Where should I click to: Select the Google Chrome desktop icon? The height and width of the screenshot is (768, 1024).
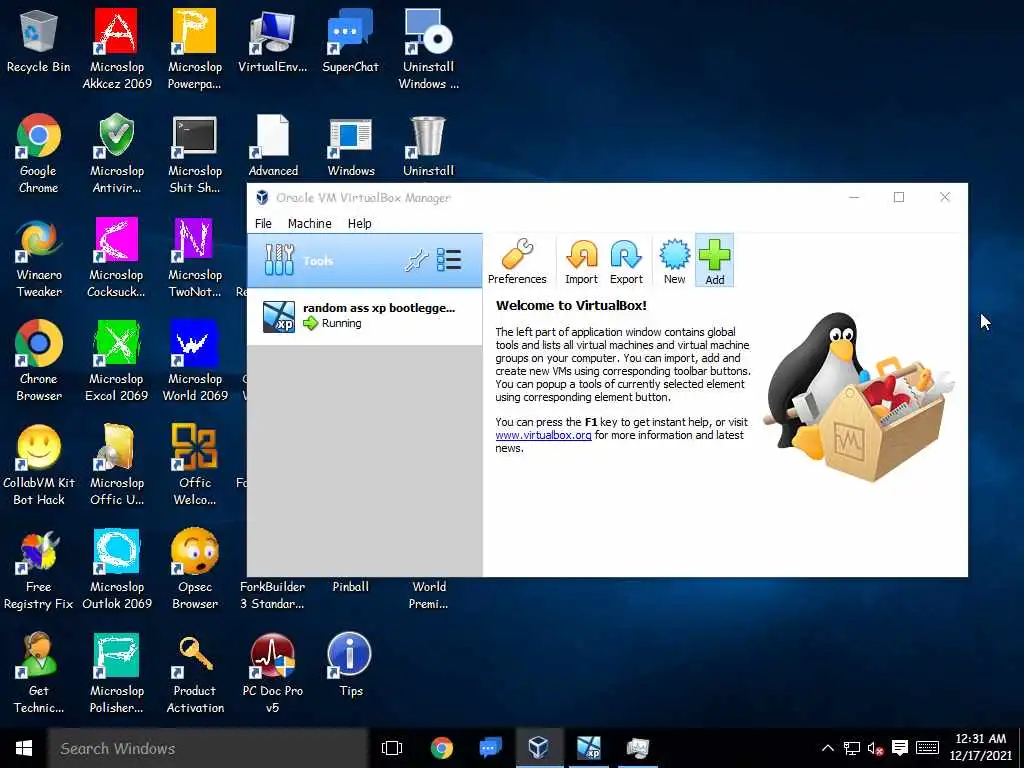coord(39,153)
